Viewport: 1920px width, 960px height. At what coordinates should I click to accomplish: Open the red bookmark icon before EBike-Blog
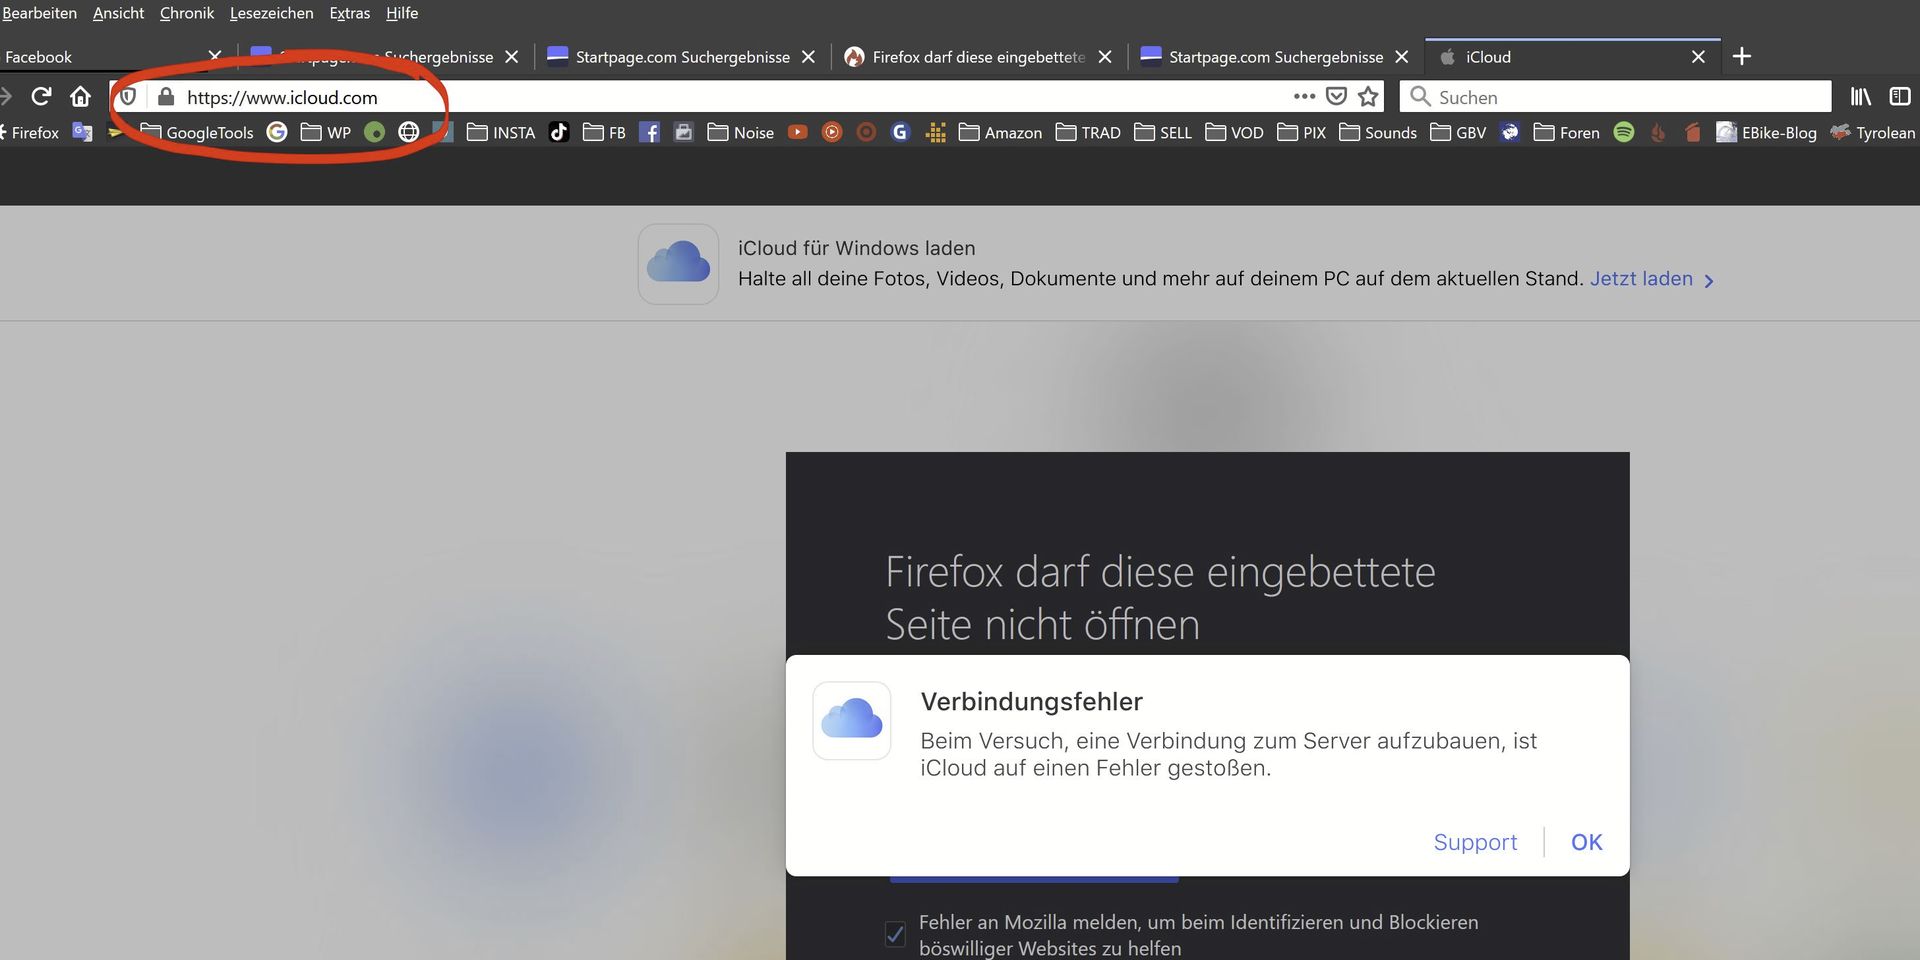[1692, 132]
